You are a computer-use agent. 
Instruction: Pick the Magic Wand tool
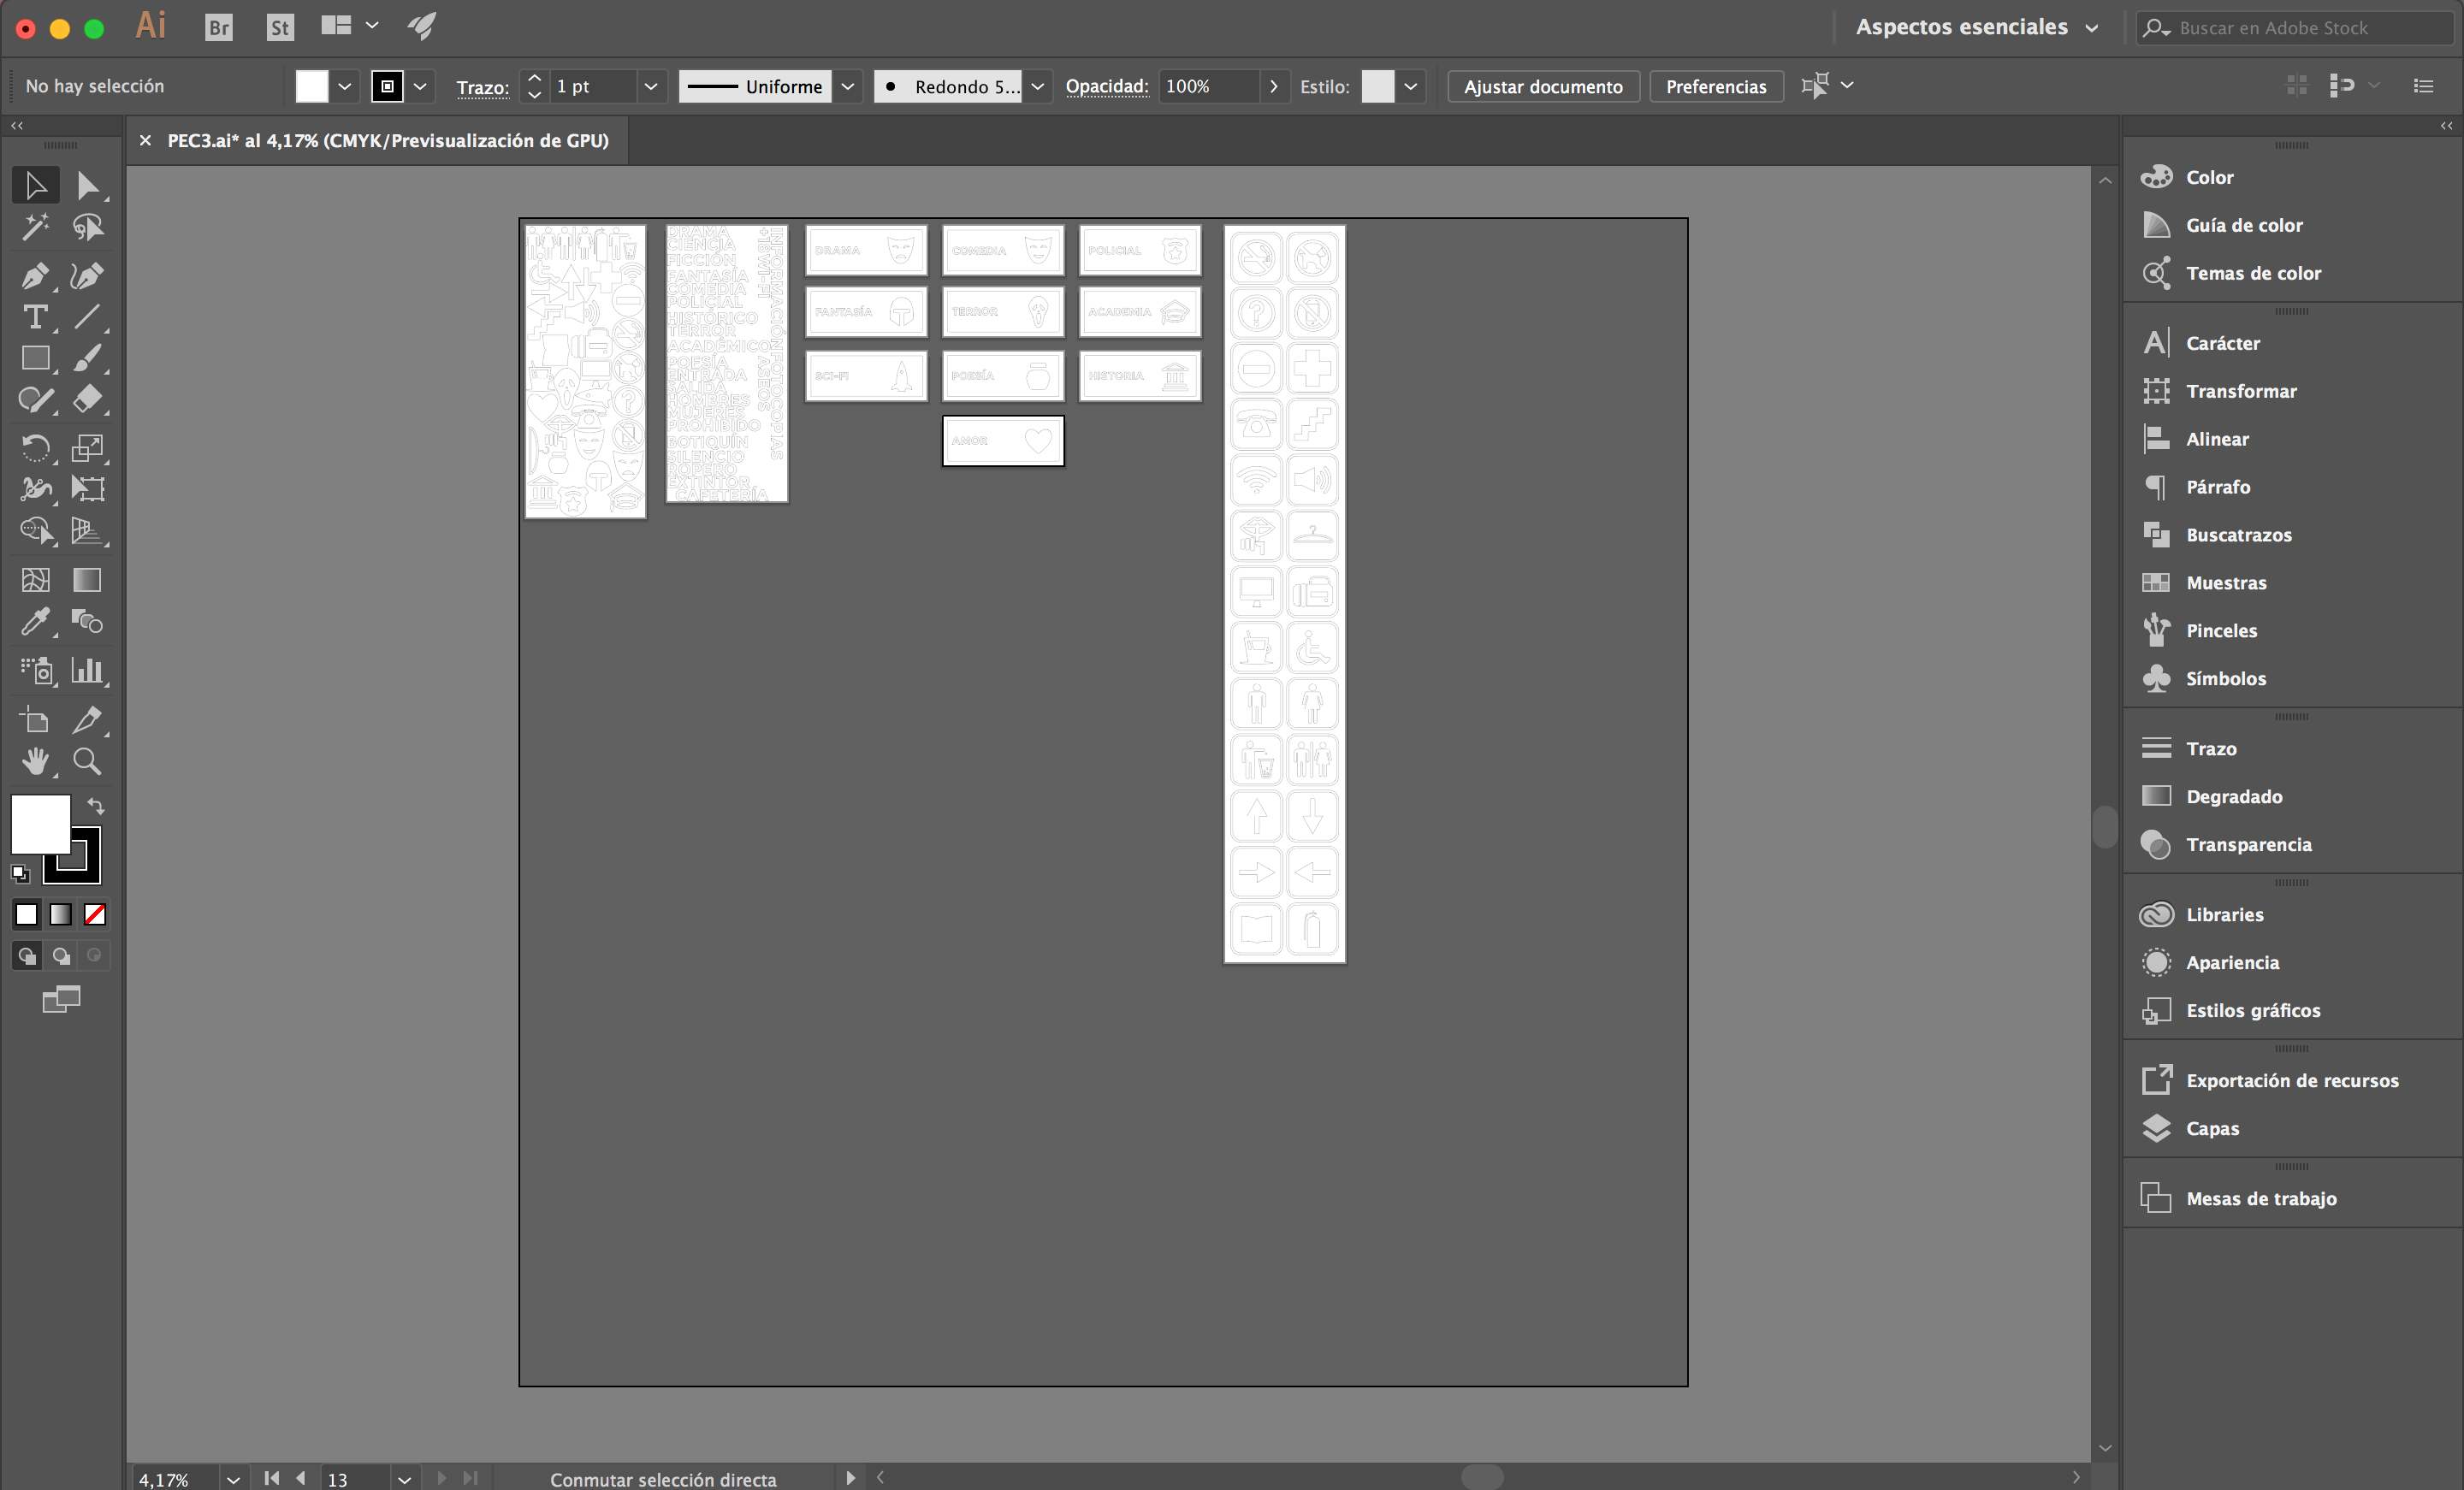(35, 227)
